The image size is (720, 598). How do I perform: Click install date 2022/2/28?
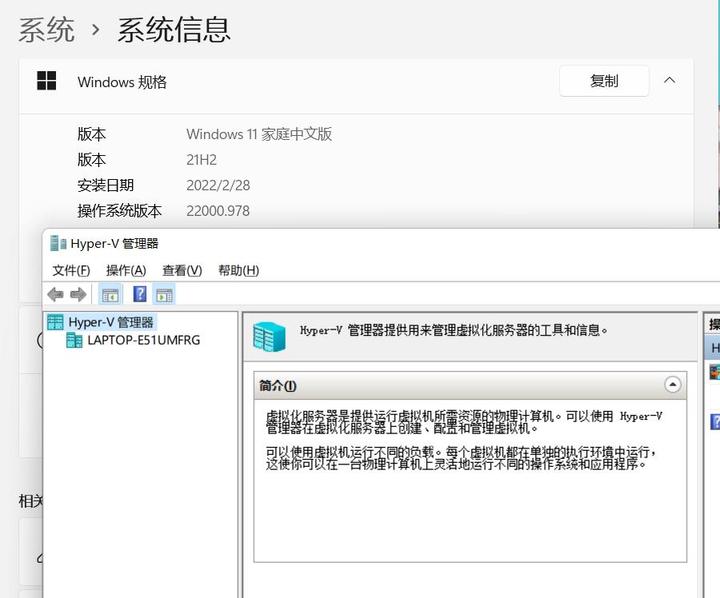tap(218, 185)
